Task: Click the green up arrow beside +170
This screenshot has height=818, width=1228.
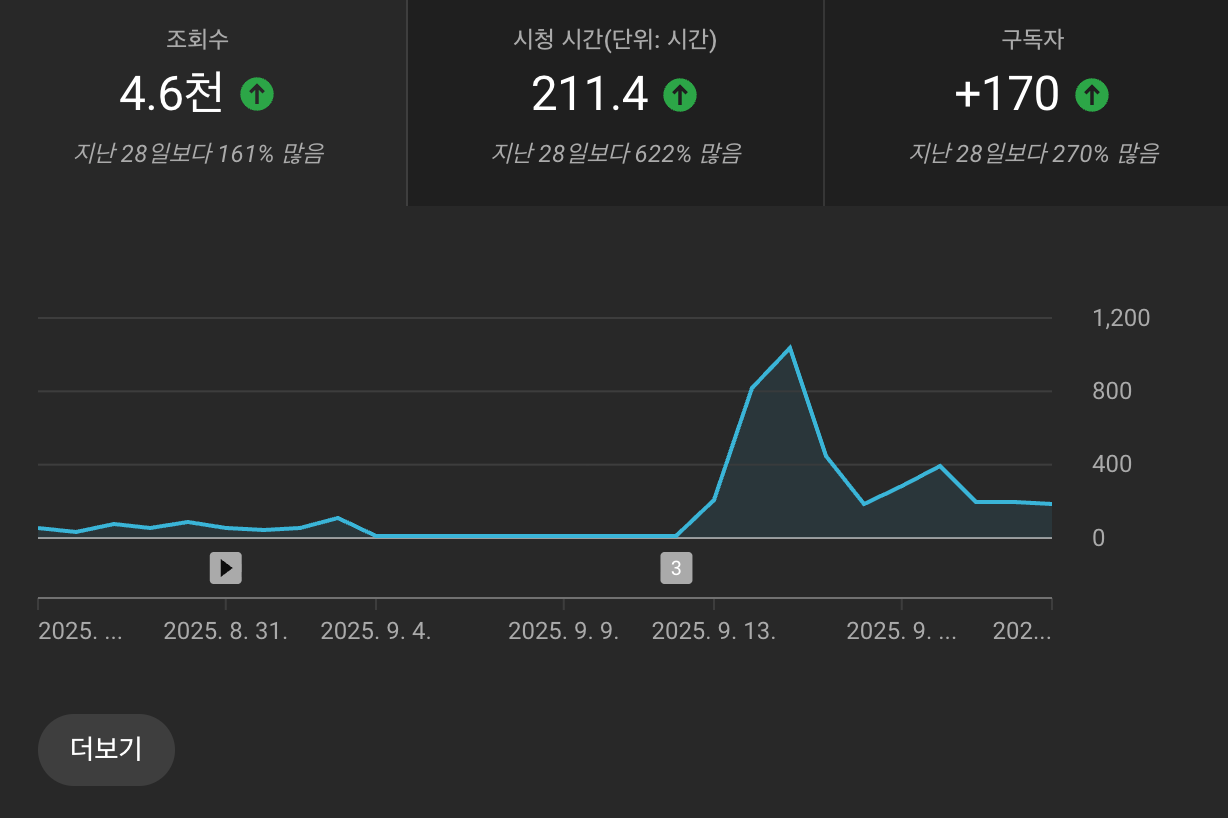Action: click(1092, 95)
